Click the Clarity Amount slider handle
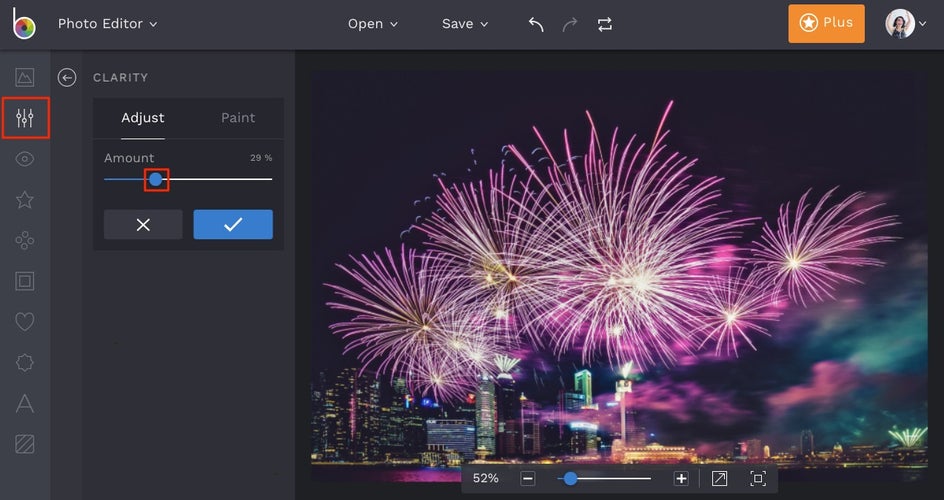 coord(156,179)
